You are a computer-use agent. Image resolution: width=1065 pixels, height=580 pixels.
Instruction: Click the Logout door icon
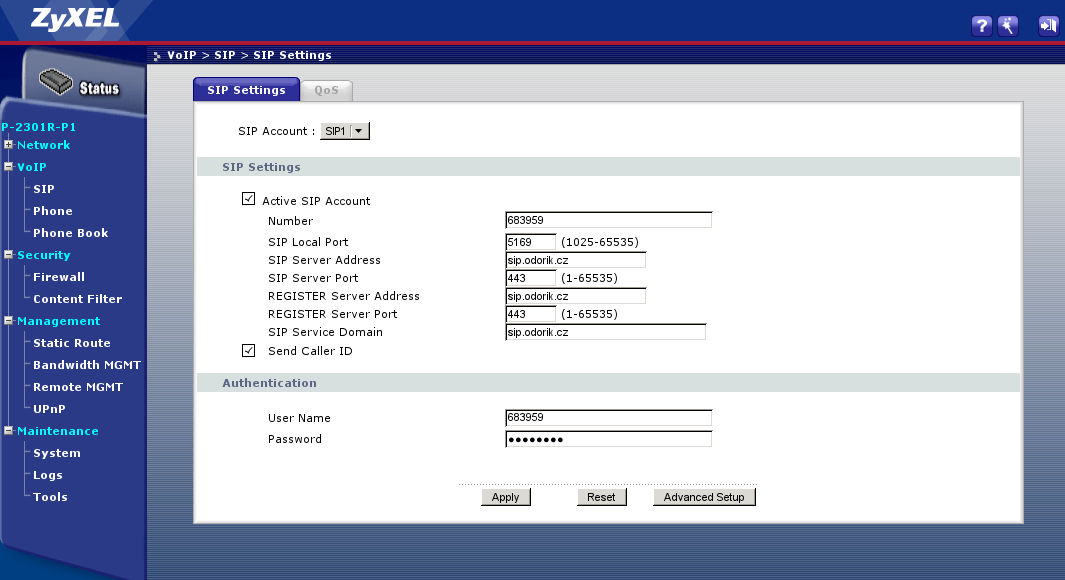(1048, 26)
